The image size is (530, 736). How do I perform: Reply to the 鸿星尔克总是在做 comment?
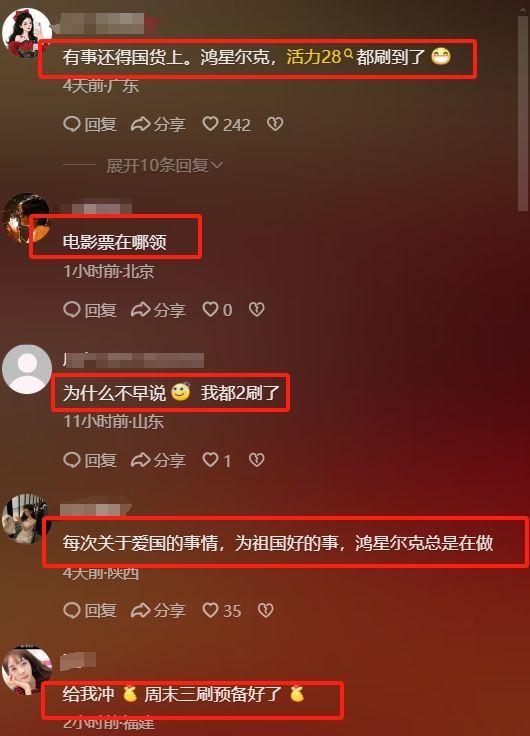pyautogui.click(x=90, y=610)
